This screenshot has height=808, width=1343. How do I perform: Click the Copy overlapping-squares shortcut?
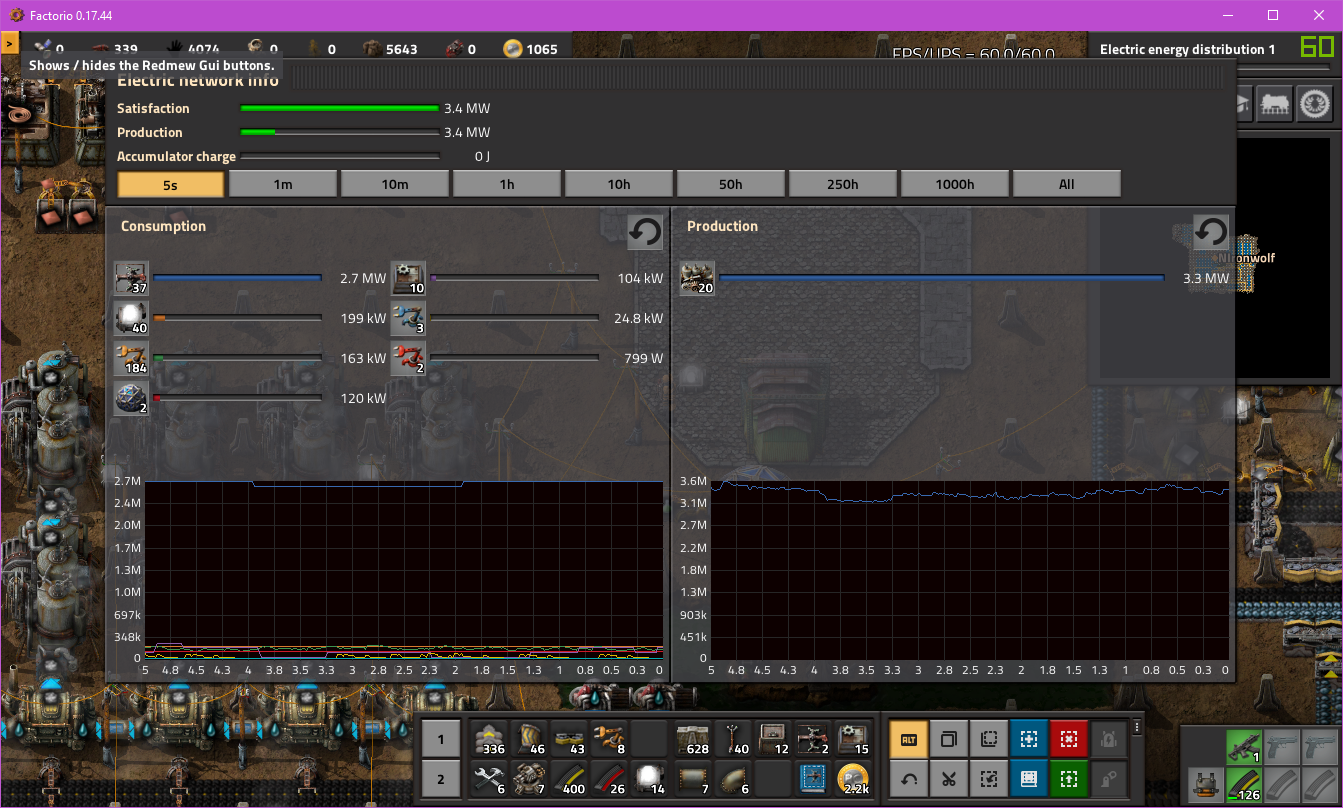click(949, 739)
